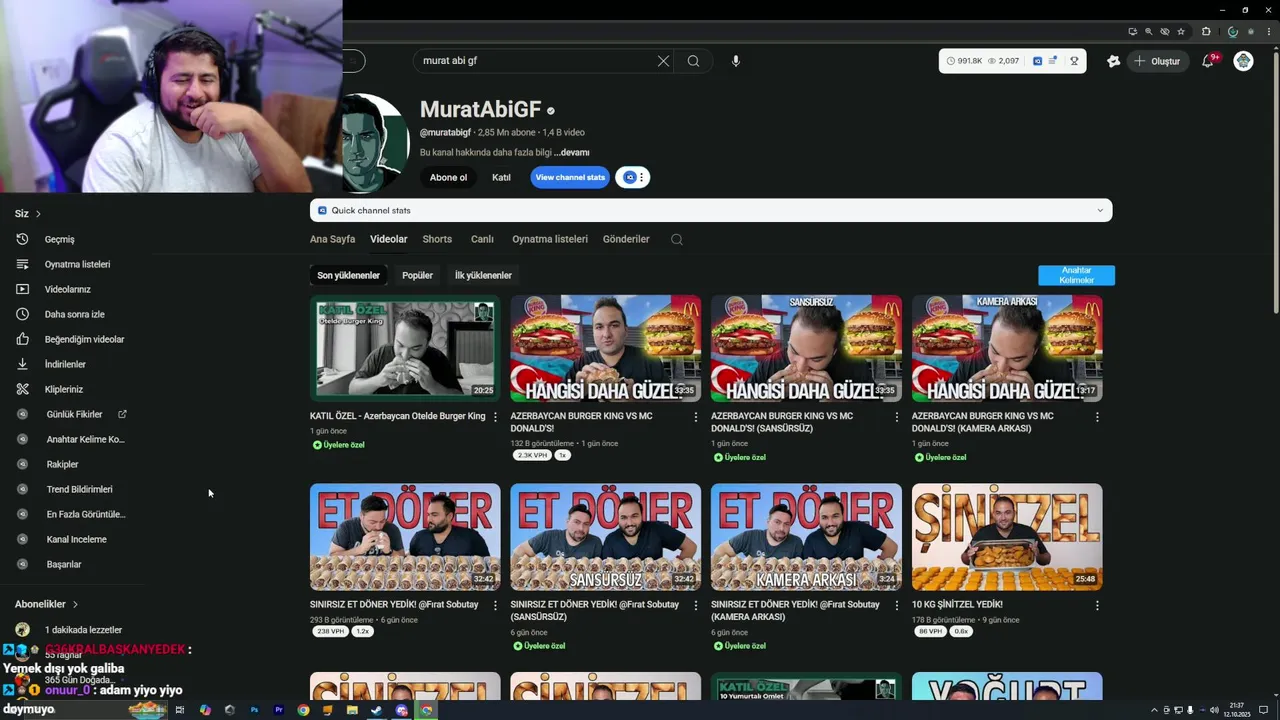
Task: Switch to the Ana Sayfa tab
Action: pos(332,239)
